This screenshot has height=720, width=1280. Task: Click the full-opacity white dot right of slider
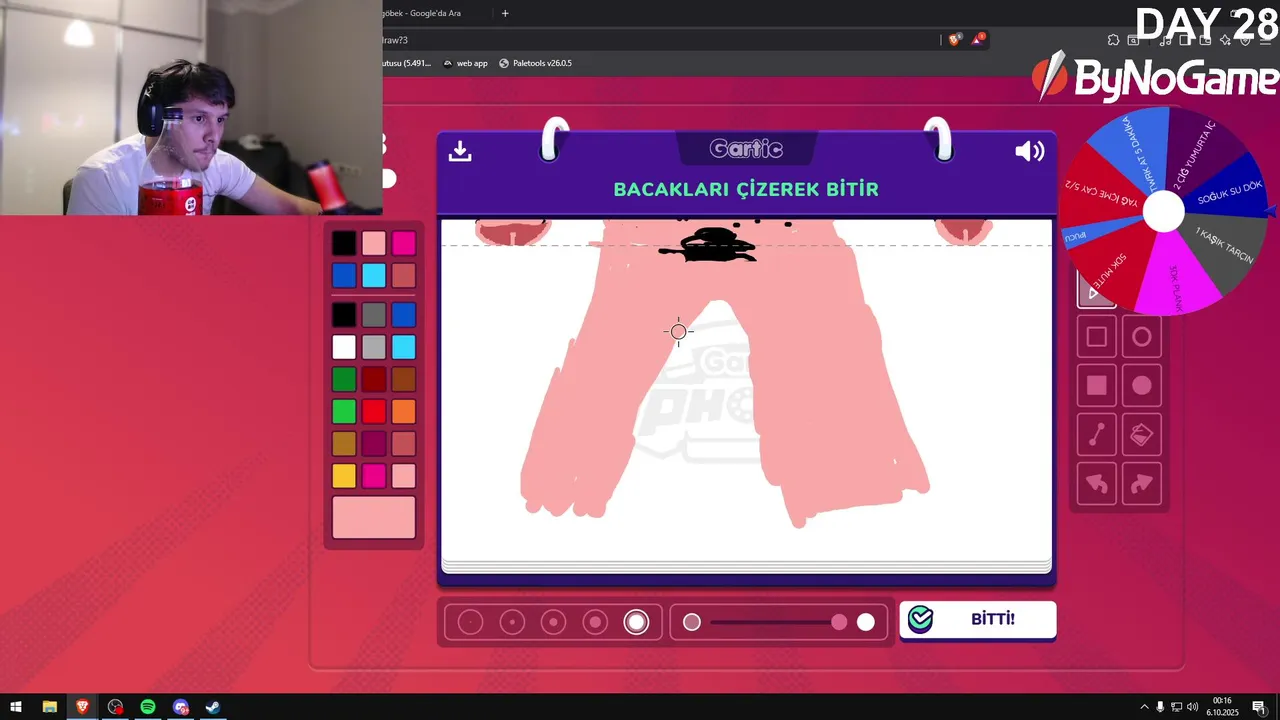[866, 622]
